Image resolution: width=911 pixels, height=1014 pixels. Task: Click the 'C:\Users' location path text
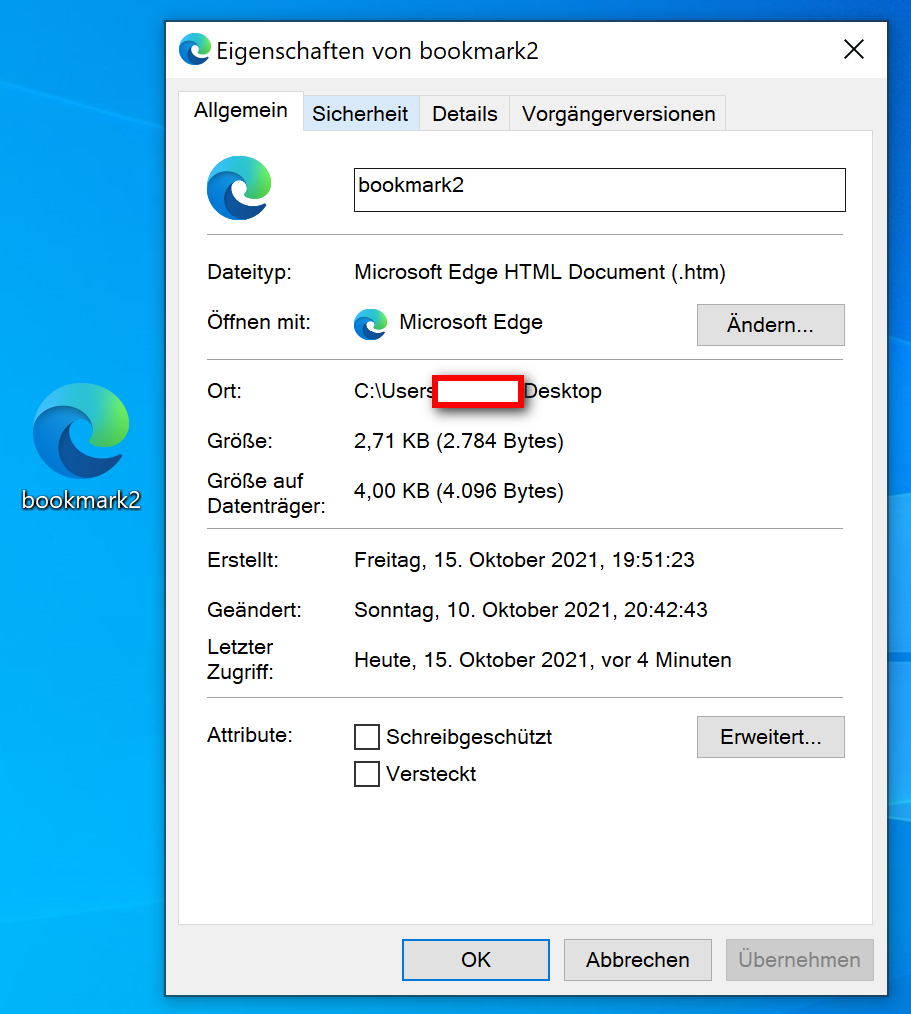[x=394, y=391]
